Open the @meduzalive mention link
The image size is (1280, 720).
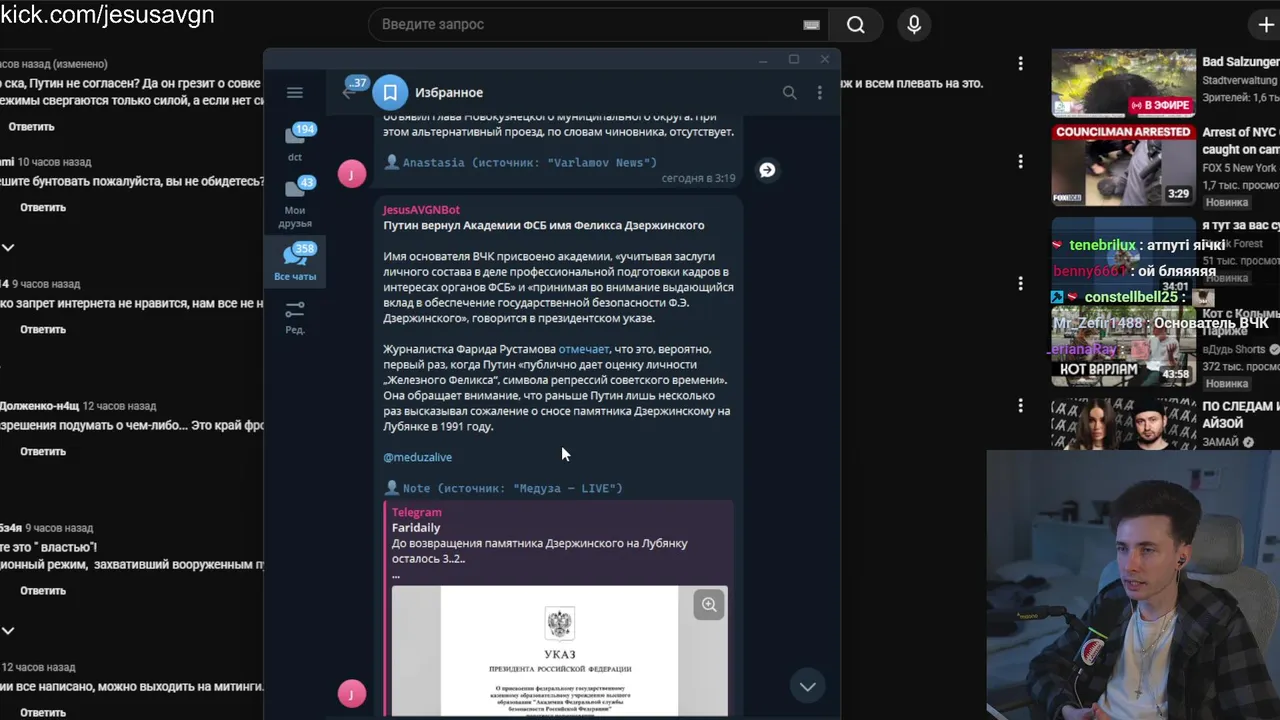coord(417,457)
